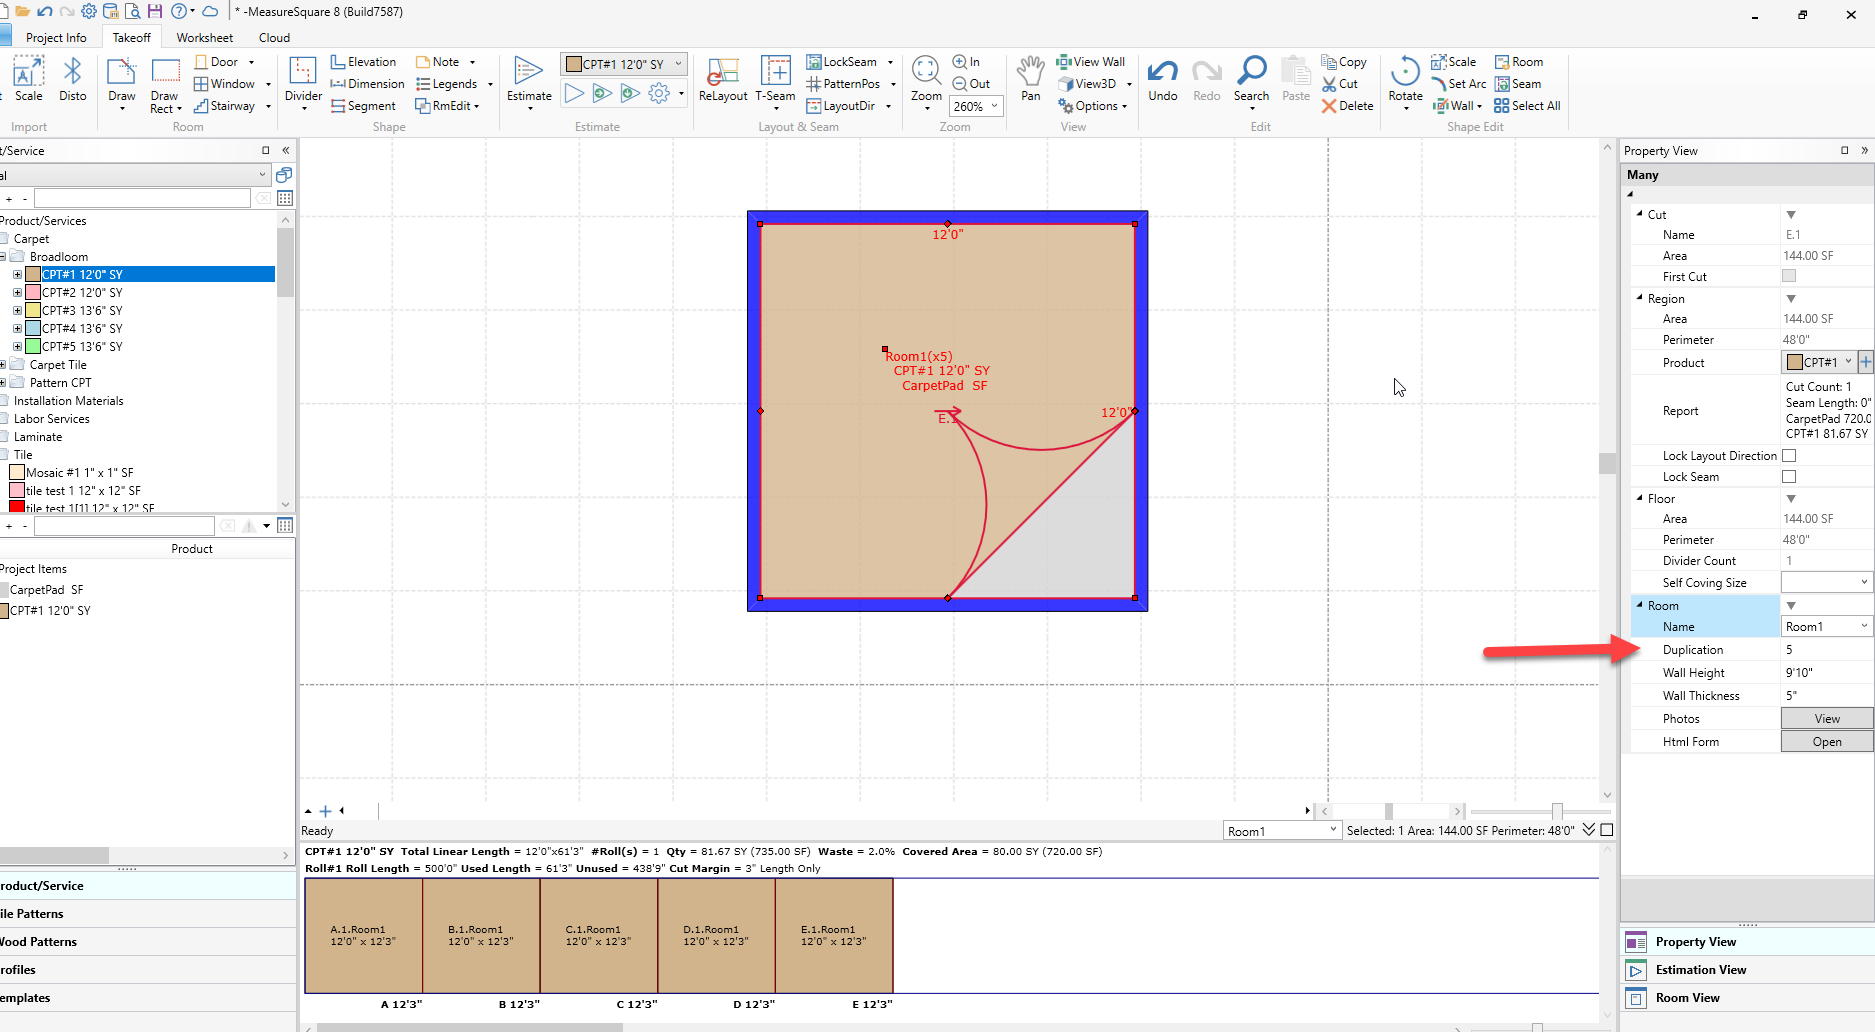Toggle the Lock Seam checkbox

point(1789,477)
